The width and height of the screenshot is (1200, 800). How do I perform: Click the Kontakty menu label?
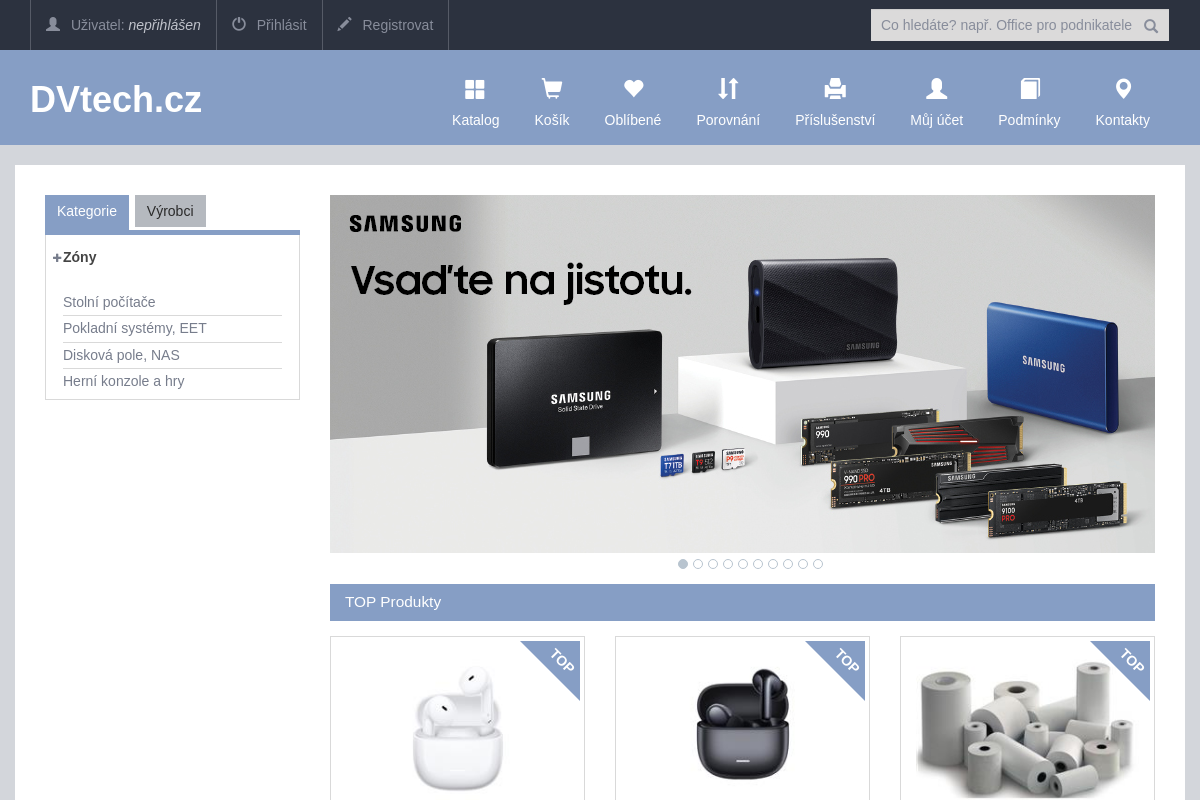(1123, 120)
